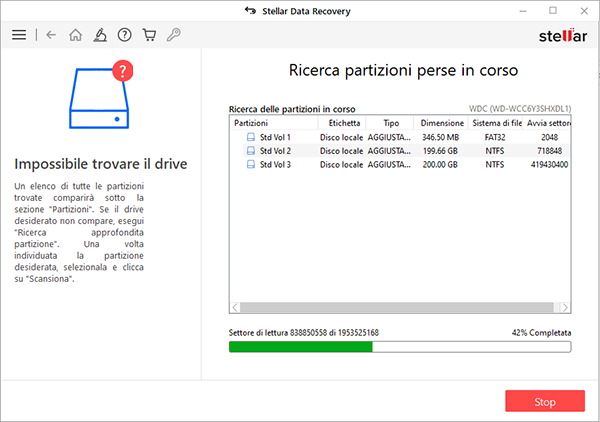Click the scroll left arrow of partition list
The image size is (600, 422).
[235, 307]
